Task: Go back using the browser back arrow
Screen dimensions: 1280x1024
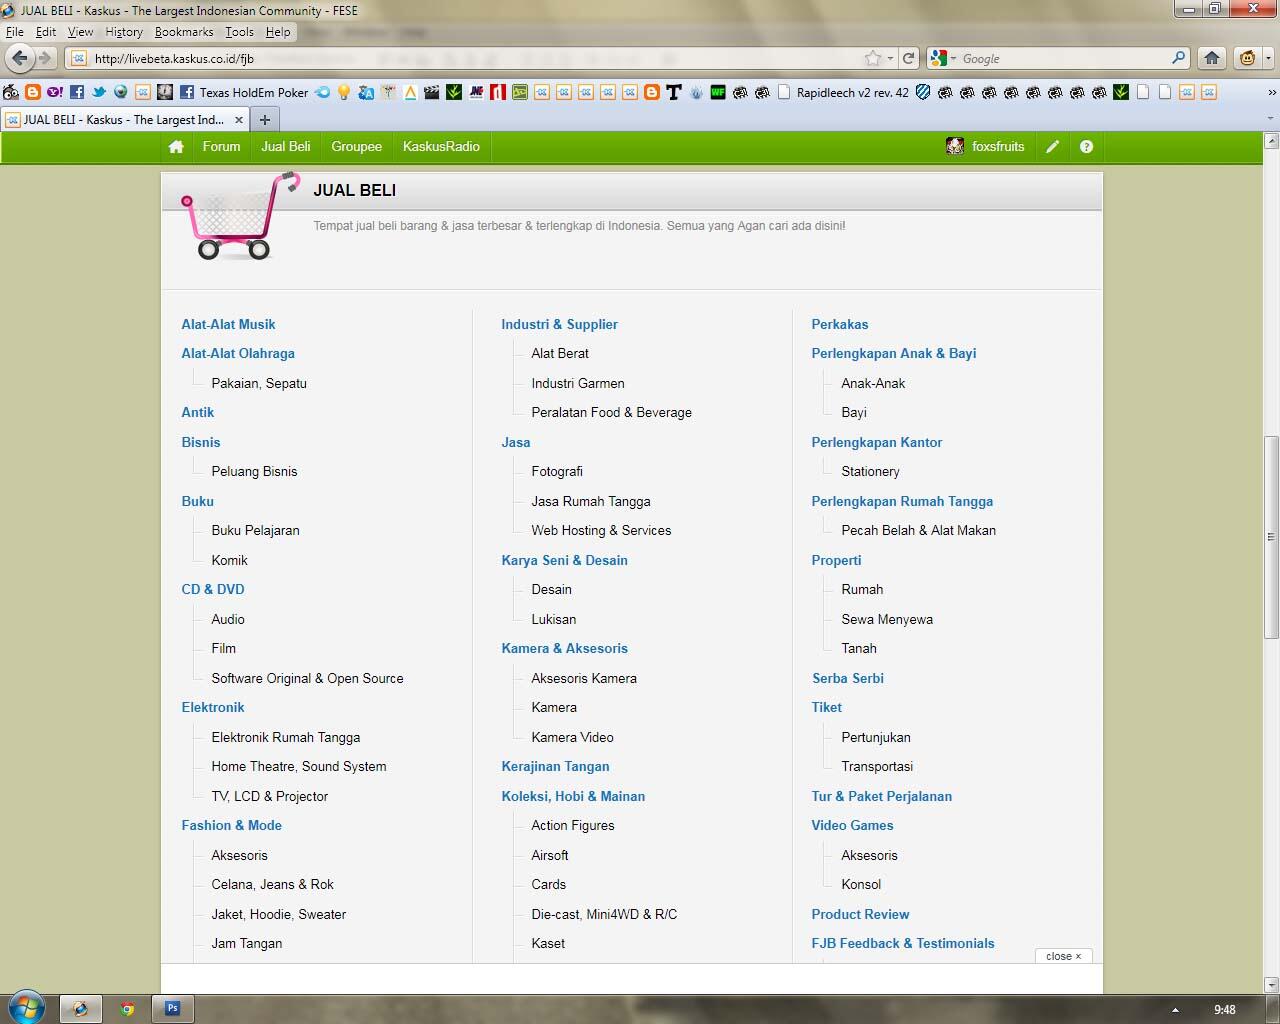Action: 19,58
